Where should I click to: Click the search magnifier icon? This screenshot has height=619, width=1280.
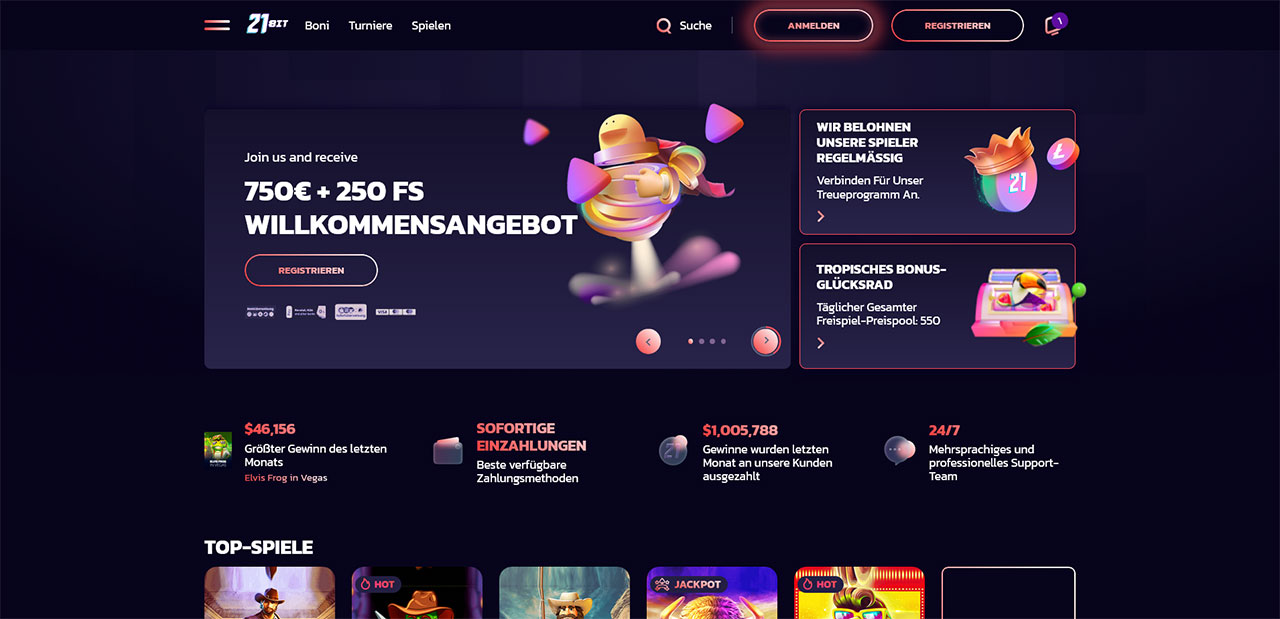(664, 26)
